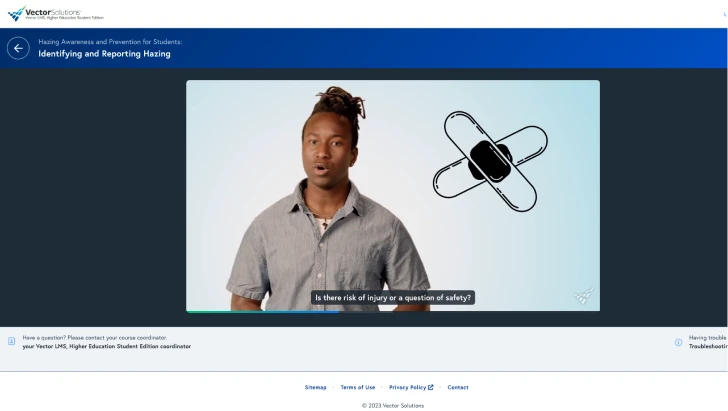Viewport: 728px width, 411px height.
Task: Open the Terms of Use link
Action: (x=357, y=387)
